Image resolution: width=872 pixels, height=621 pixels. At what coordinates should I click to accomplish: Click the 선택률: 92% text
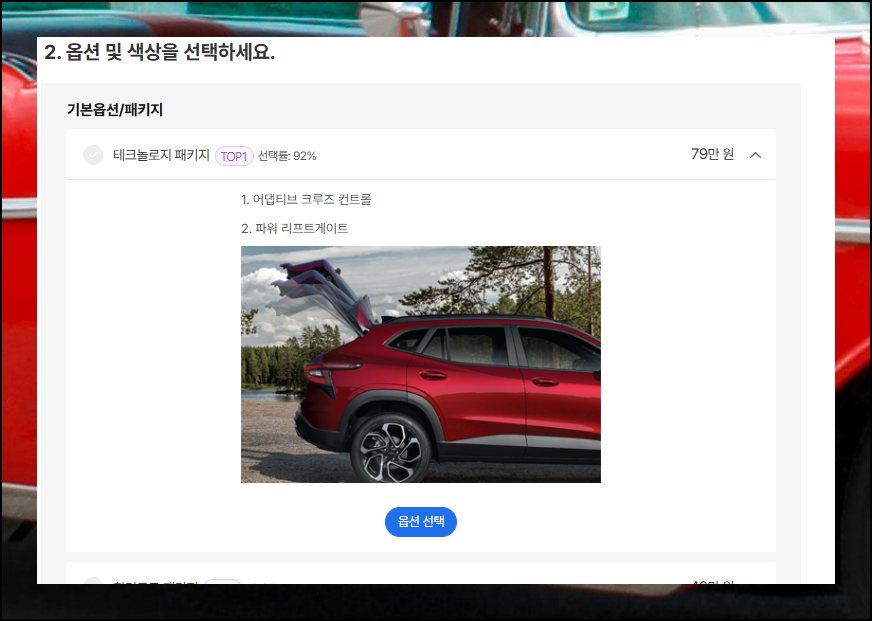click(287, 156)
